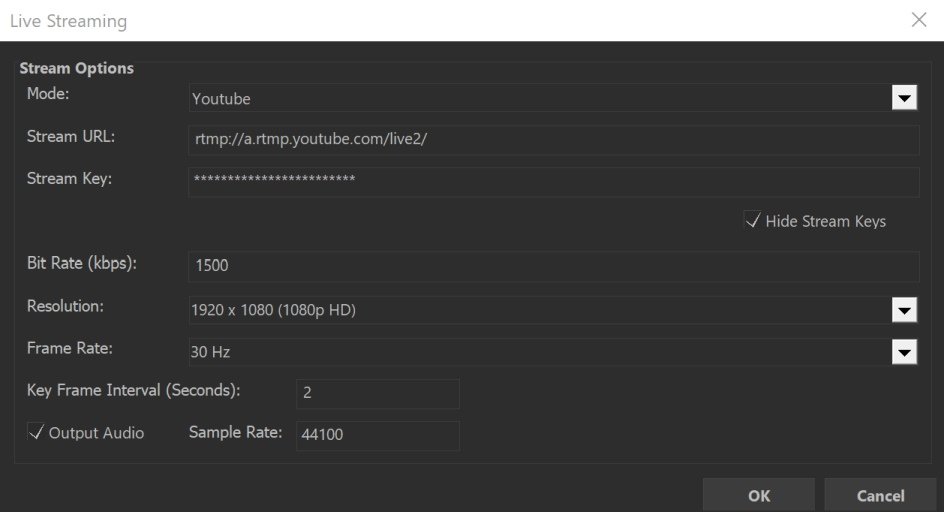Click the Sample Rate input field

pyautogui.click(x=377, y=435)
